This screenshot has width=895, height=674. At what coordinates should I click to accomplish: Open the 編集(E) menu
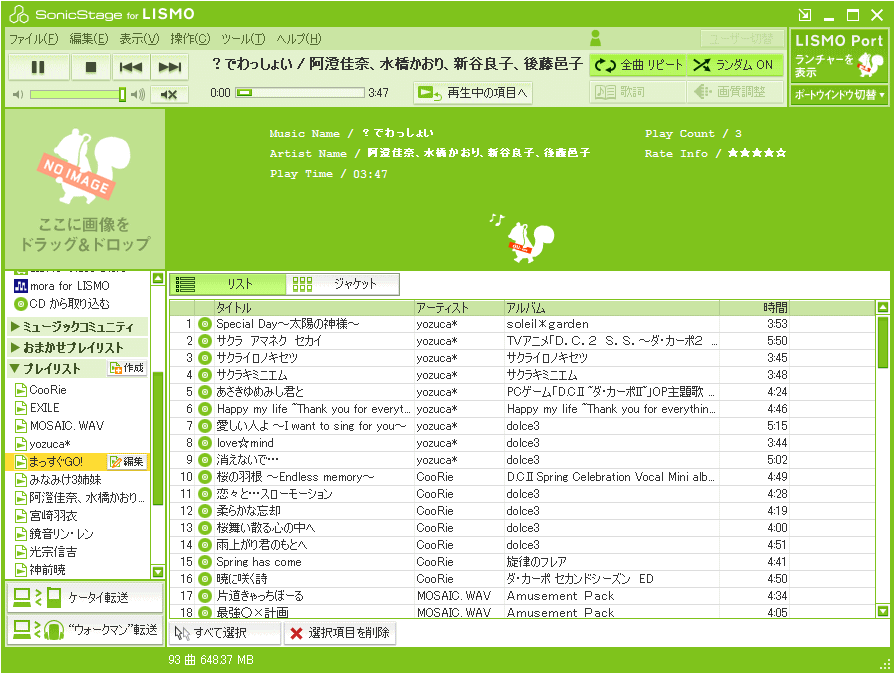(x=88, y=39)
